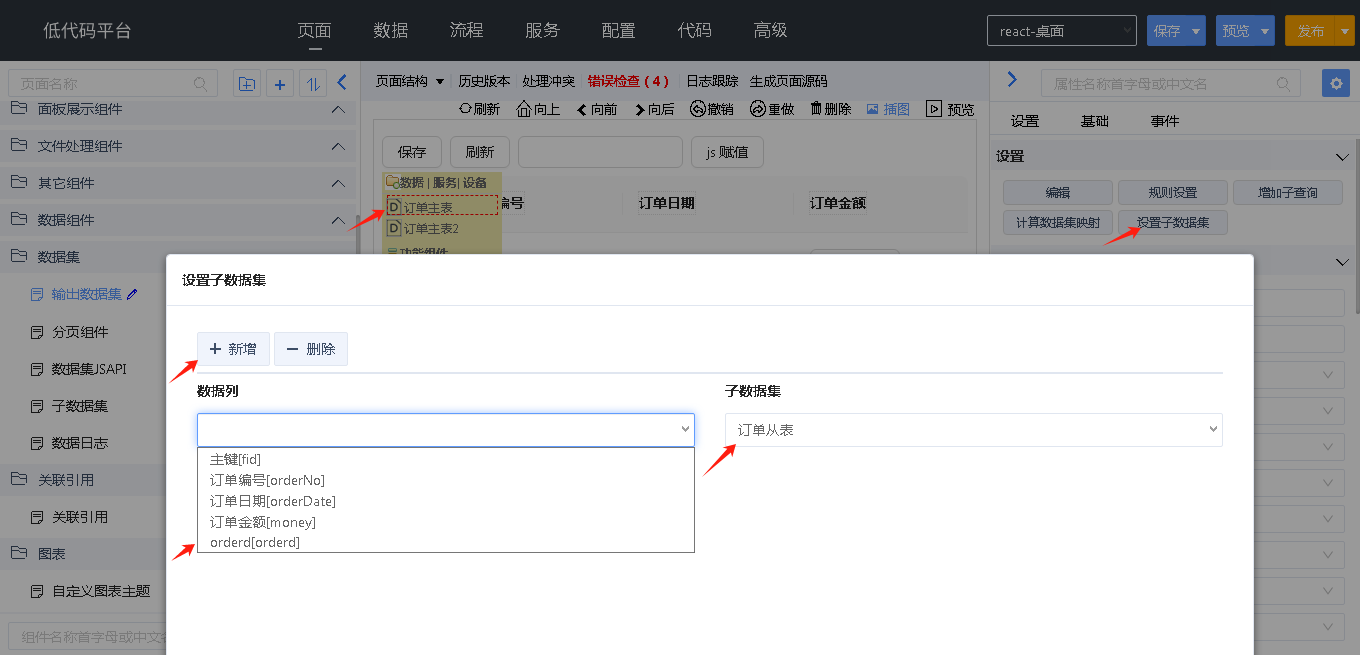The height and width of the screenshot is (655, 1360).
Task: Open the 预览 split-button arrow in header
Action: [x=1265, y=31]
